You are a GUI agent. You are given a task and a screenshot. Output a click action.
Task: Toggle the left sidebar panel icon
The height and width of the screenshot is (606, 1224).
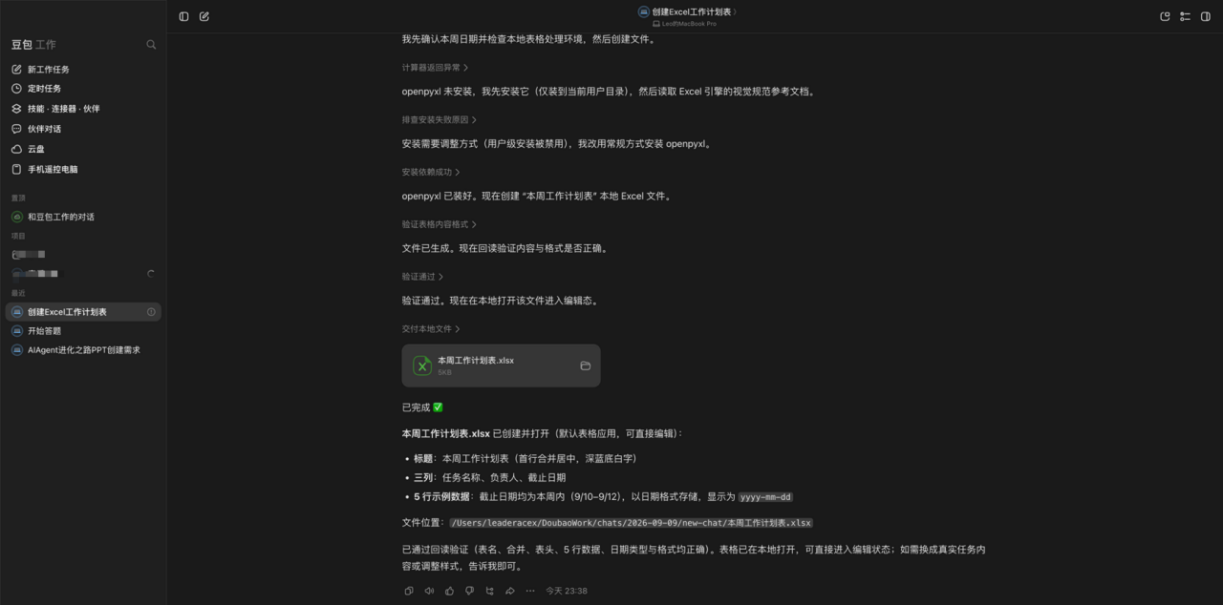(x=184, y=16)
